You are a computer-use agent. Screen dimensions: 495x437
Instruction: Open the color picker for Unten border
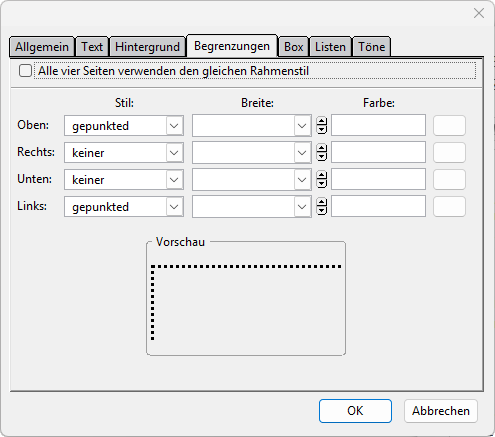[449, 180]
